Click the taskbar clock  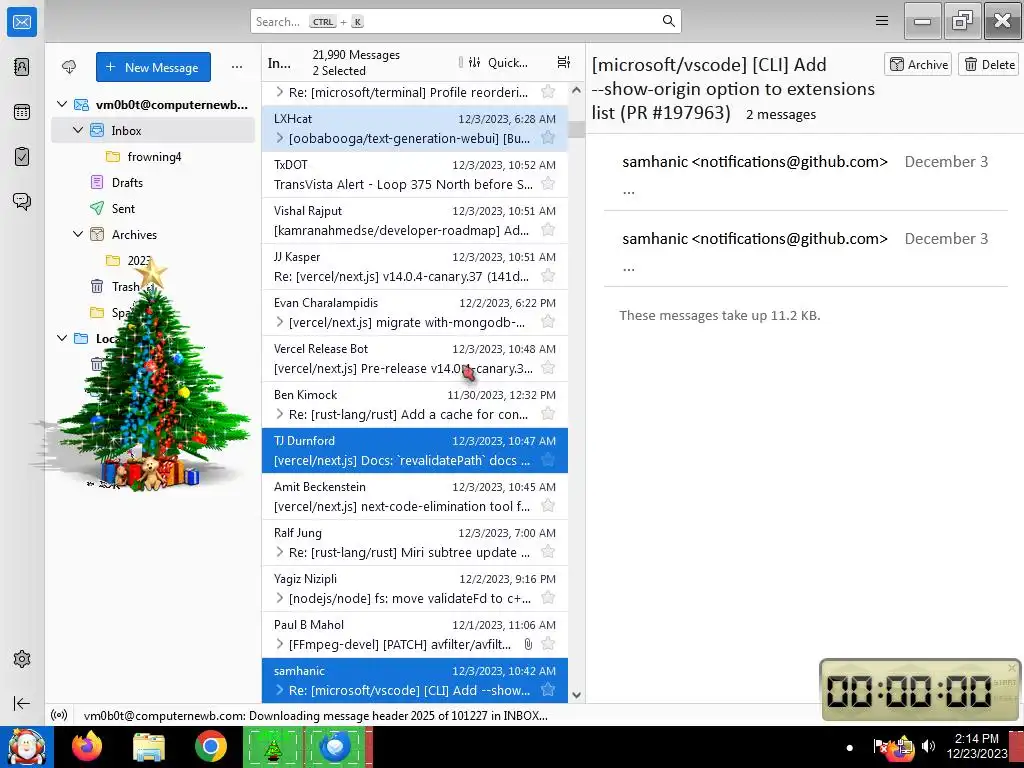pos(977,746)
